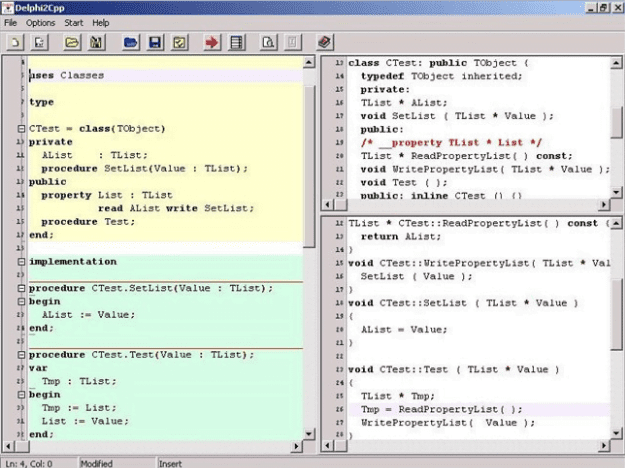Screen dimensions: 625x468
Task: Click the yellow file-manager toolbar icon
Action: (x=96, y=42)
